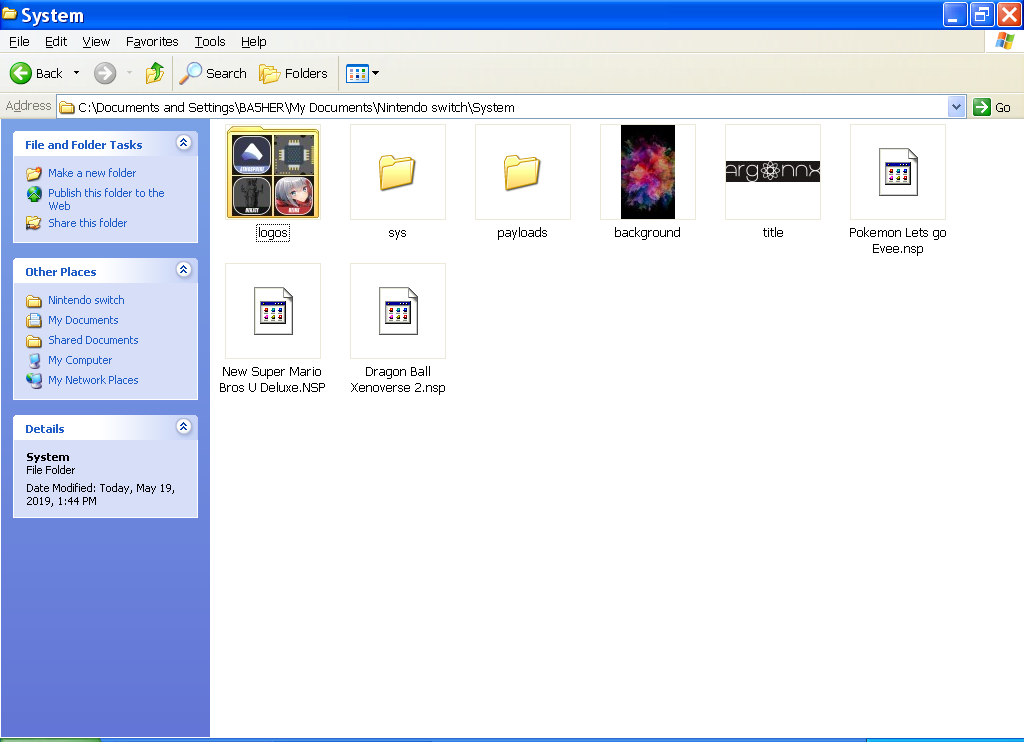Open the Forward history dropdown arrow
1024x742 pixels.
[x=129, y=73]
